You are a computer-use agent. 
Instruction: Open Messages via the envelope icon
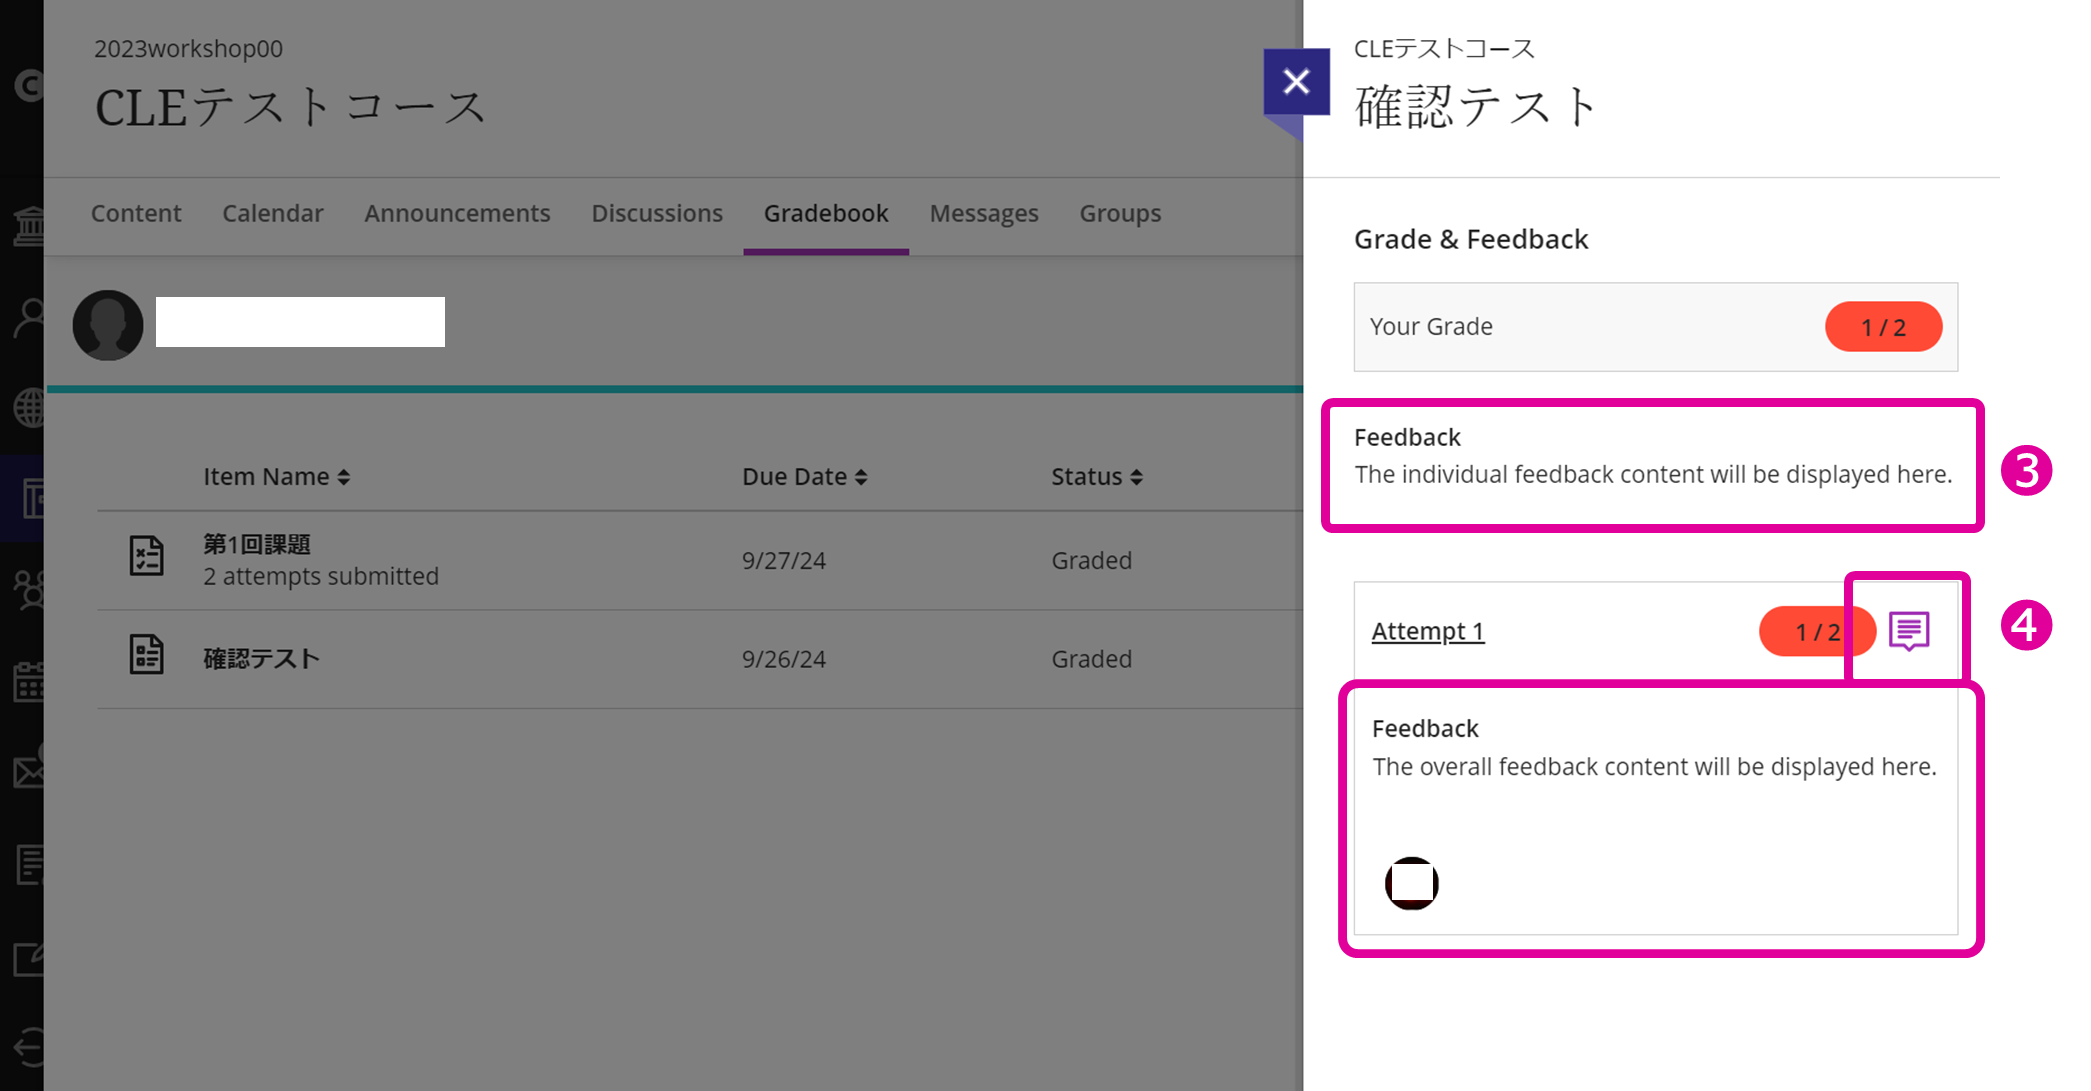(x=28, y=770)
